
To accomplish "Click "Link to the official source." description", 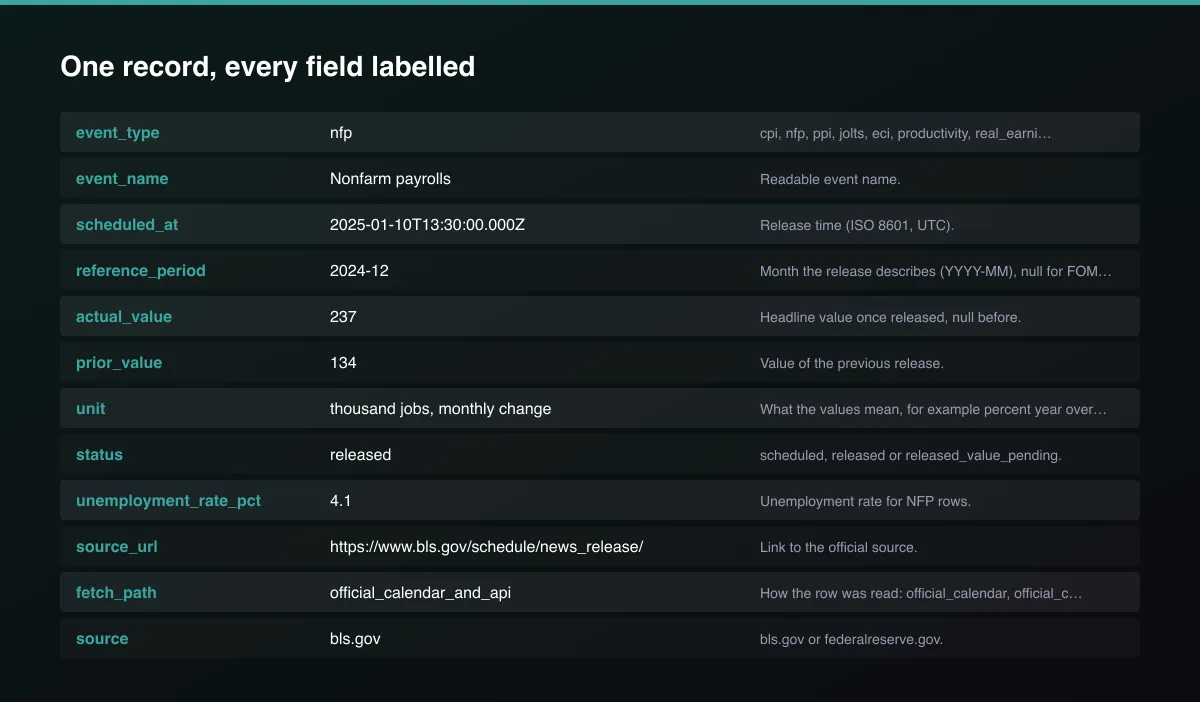I will 838,547.
